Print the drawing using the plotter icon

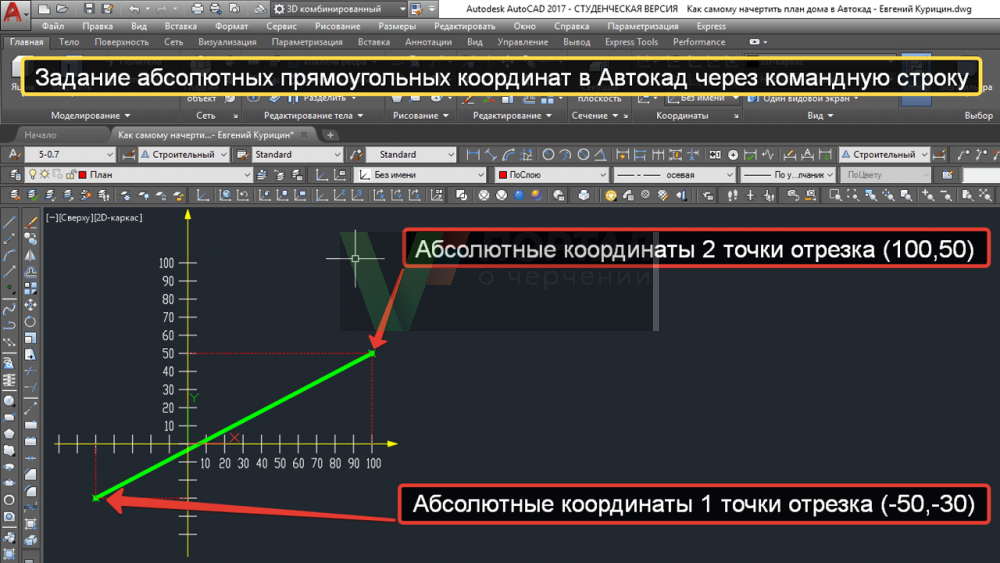(x=197, y=9)
